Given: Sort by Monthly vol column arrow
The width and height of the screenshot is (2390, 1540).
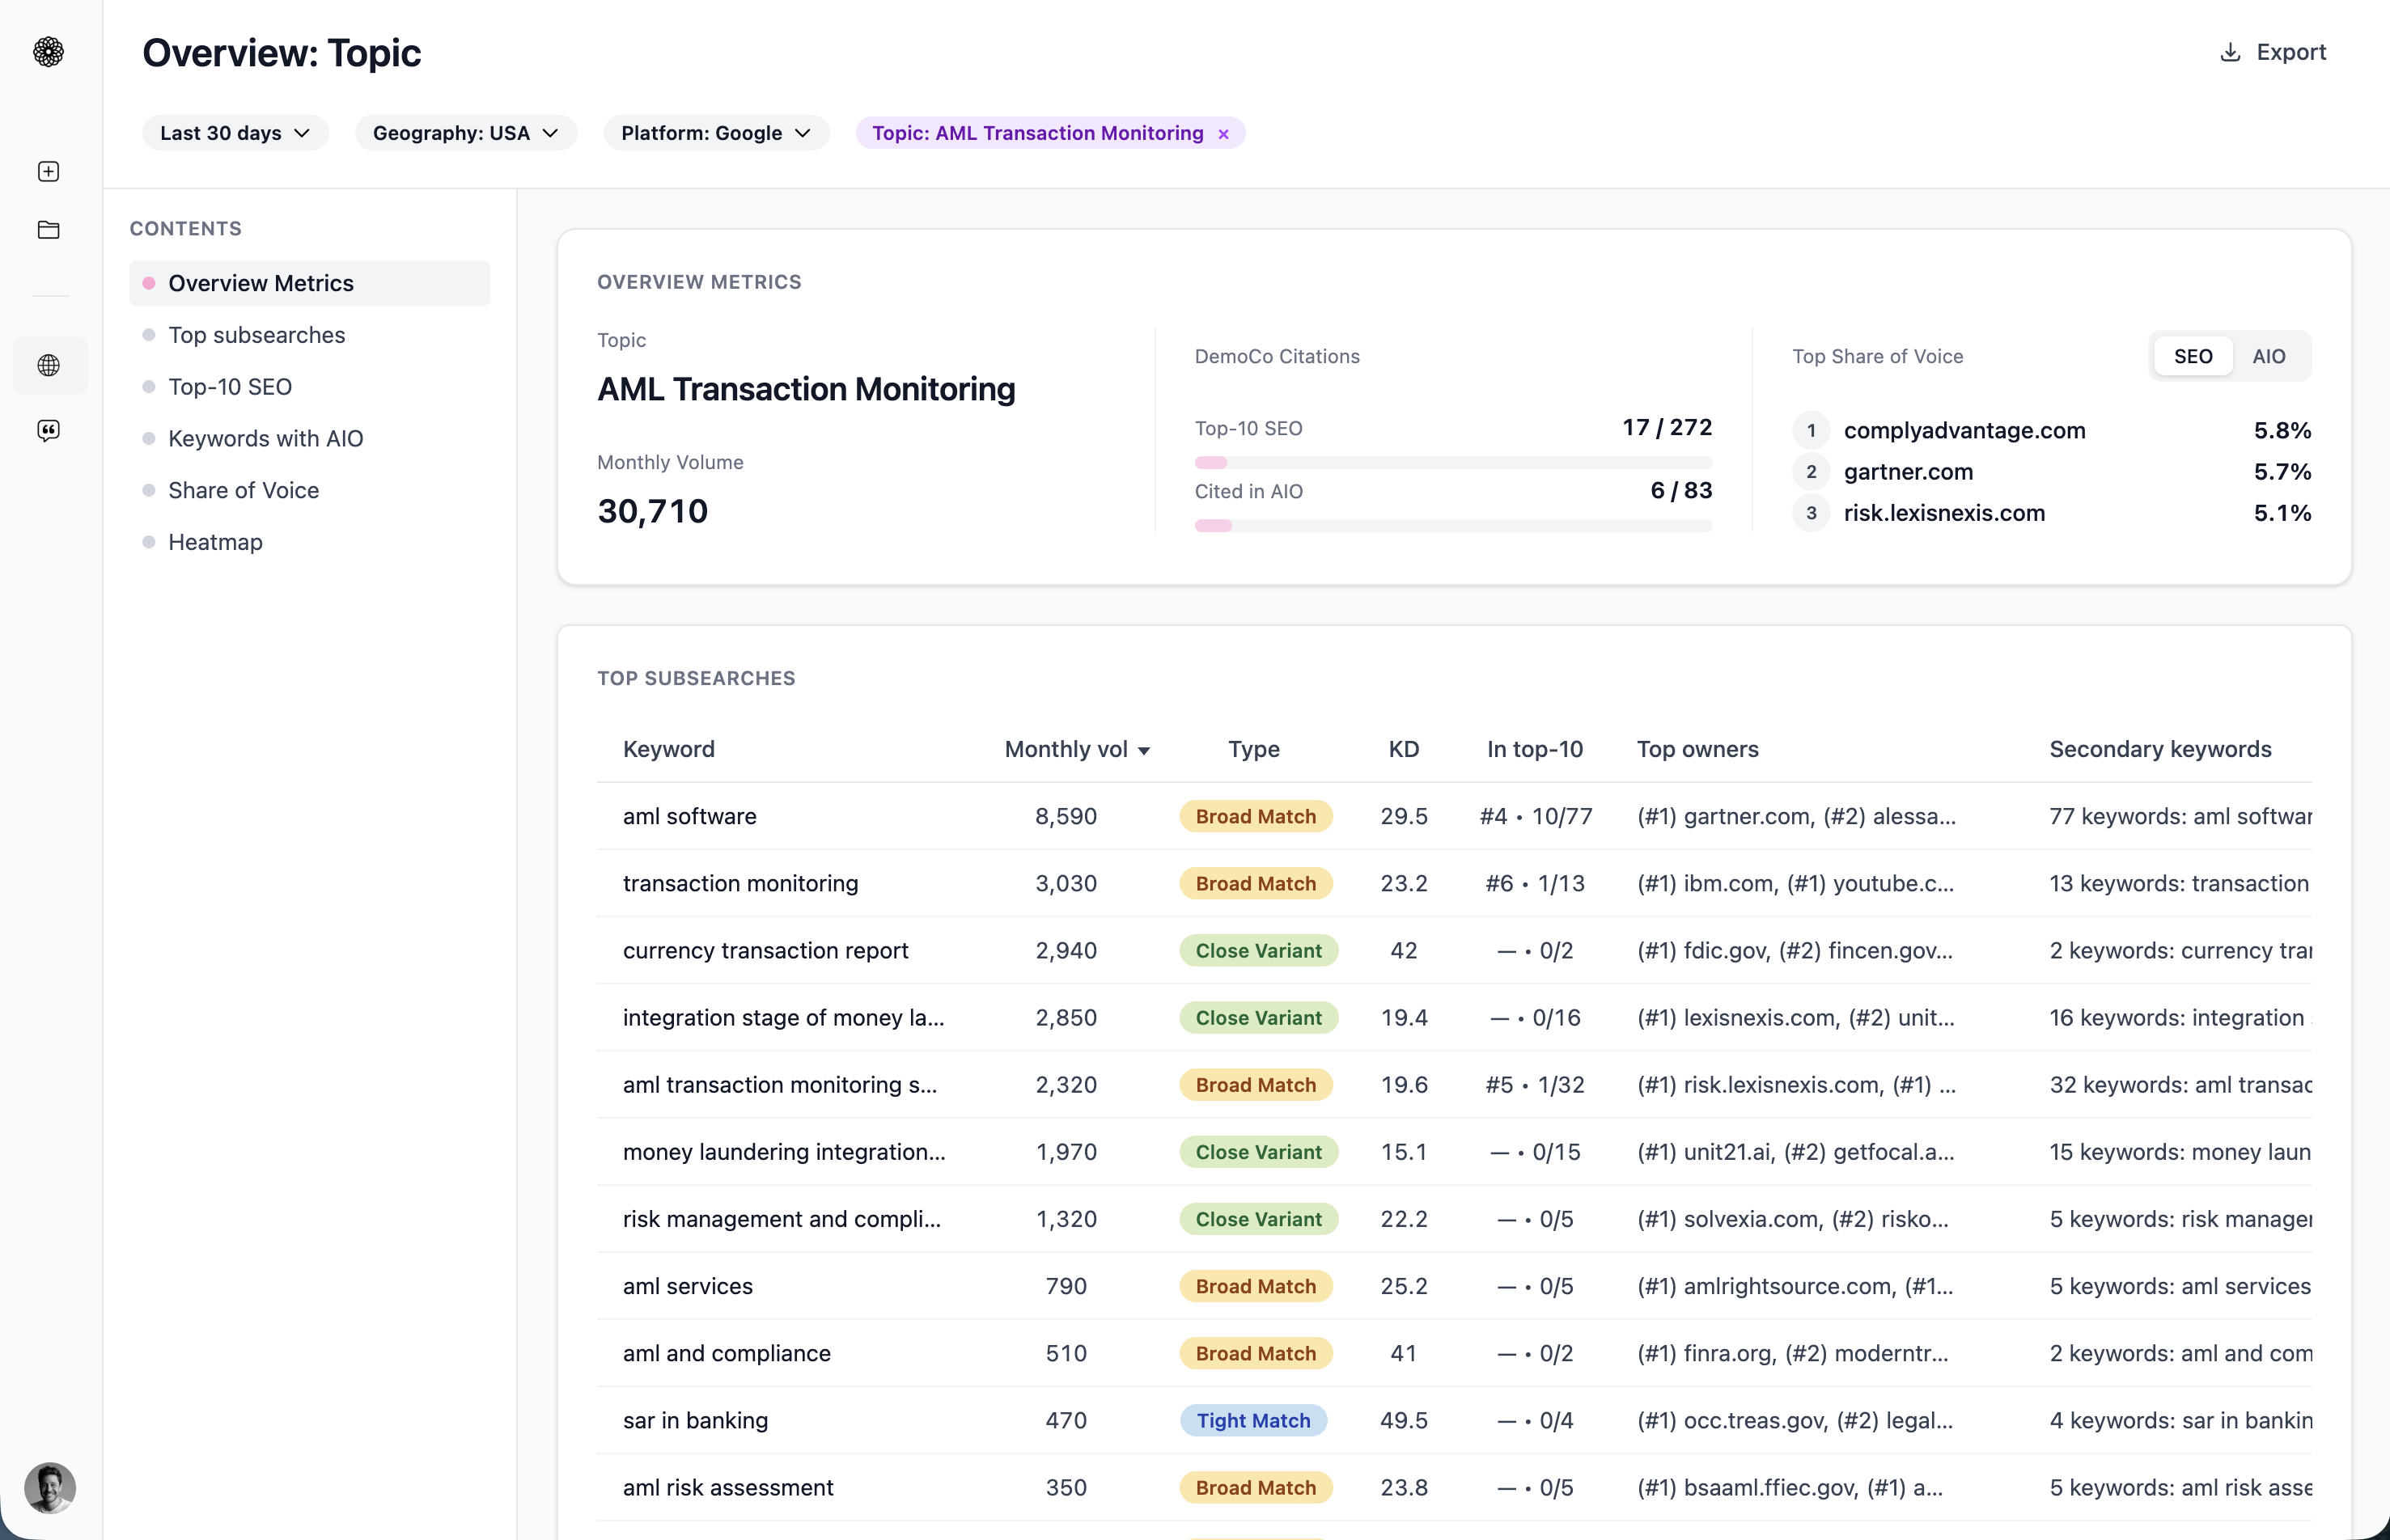Looking at the screenshot, I should [1144, 750].
